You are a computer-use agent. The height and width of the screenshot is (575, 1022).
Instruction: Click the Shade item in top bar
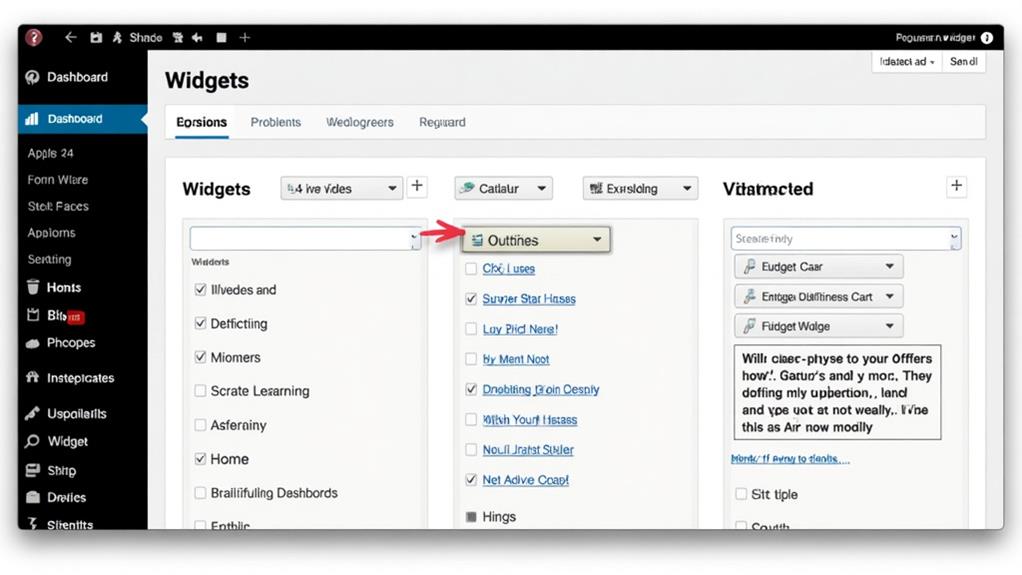tap(145, 38)
